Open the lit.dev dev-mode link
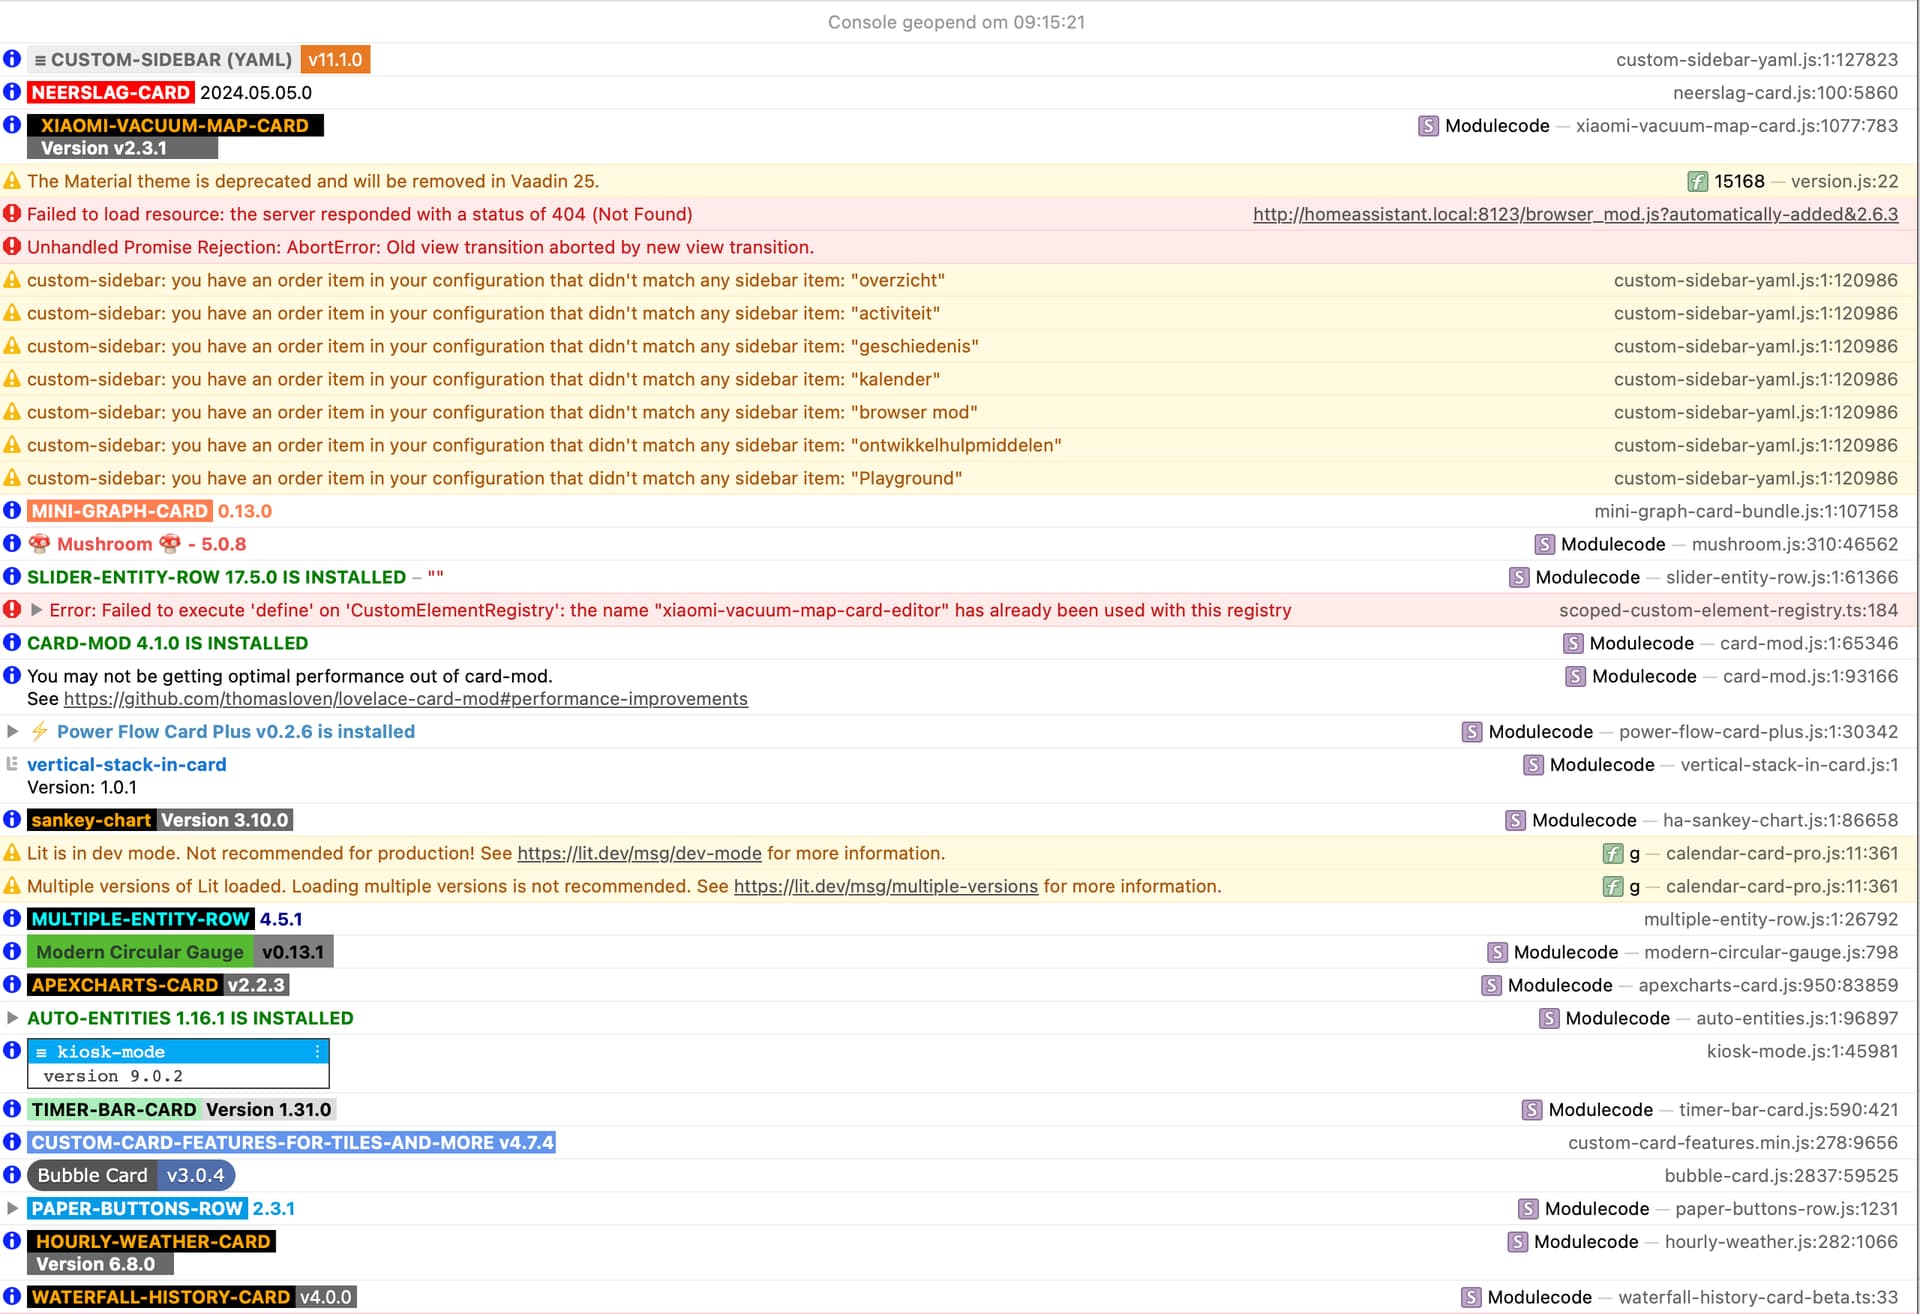Image resolution: width=1920 pixels, height=1314 pixels. (639, 853)
